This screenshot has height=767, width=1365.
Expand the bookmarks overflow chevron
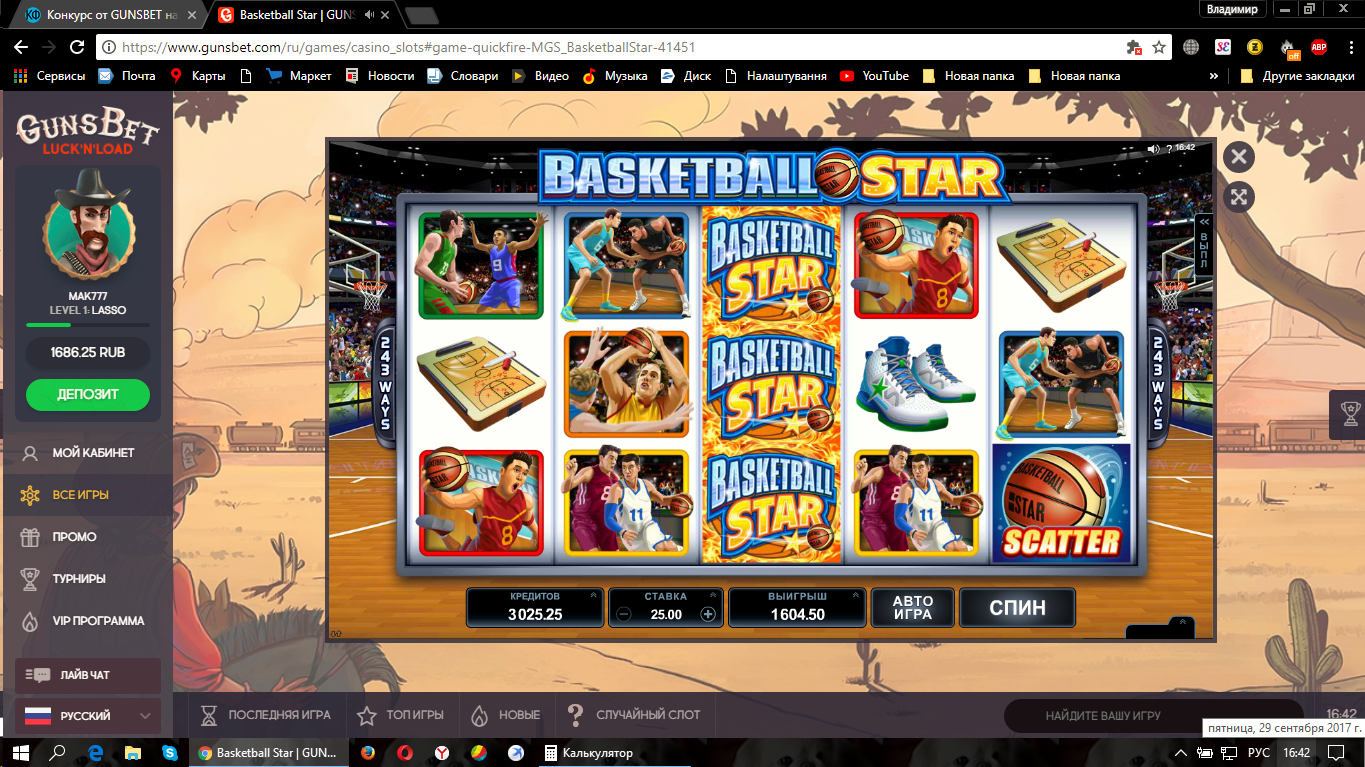point(1213,75)
